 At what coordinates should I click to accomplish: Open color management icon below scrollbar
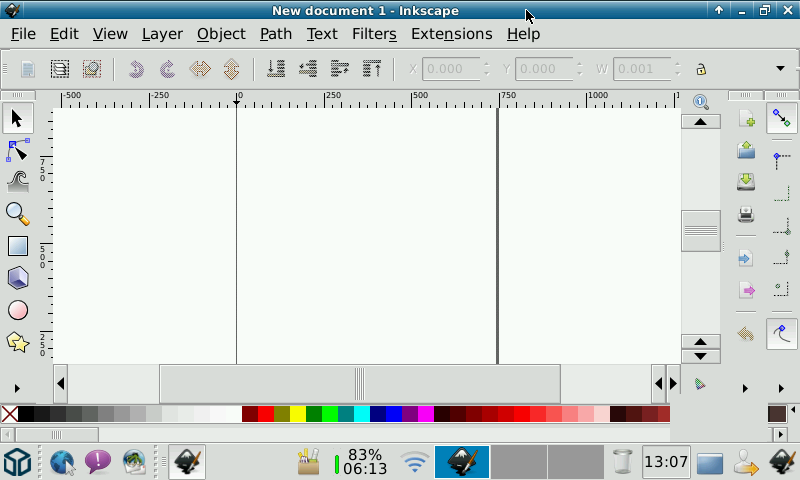[701, 384]
